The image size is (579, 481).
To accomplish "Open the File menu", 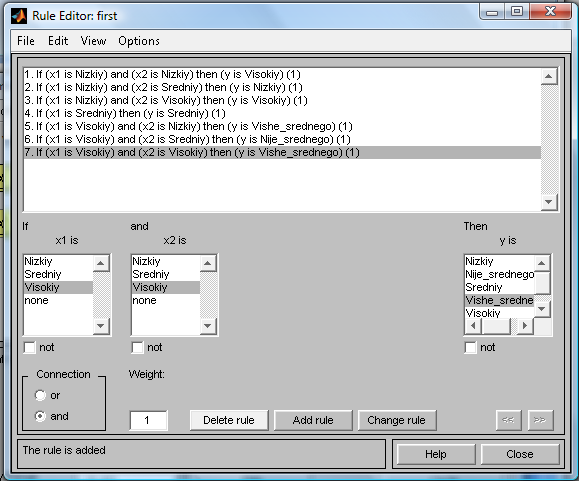I will tap(26, 41).
